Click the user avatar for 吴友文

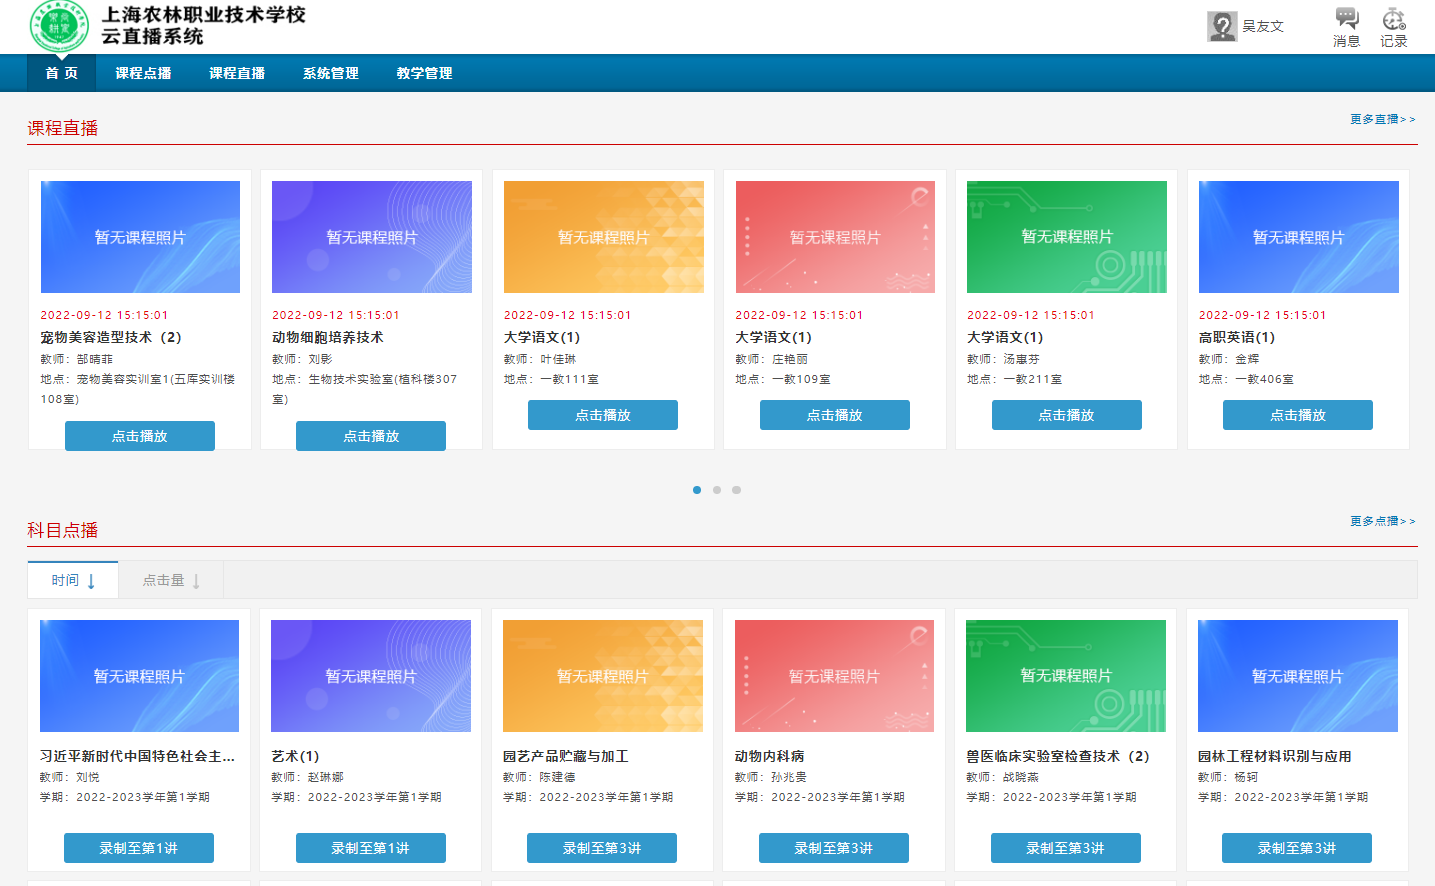1222,26
